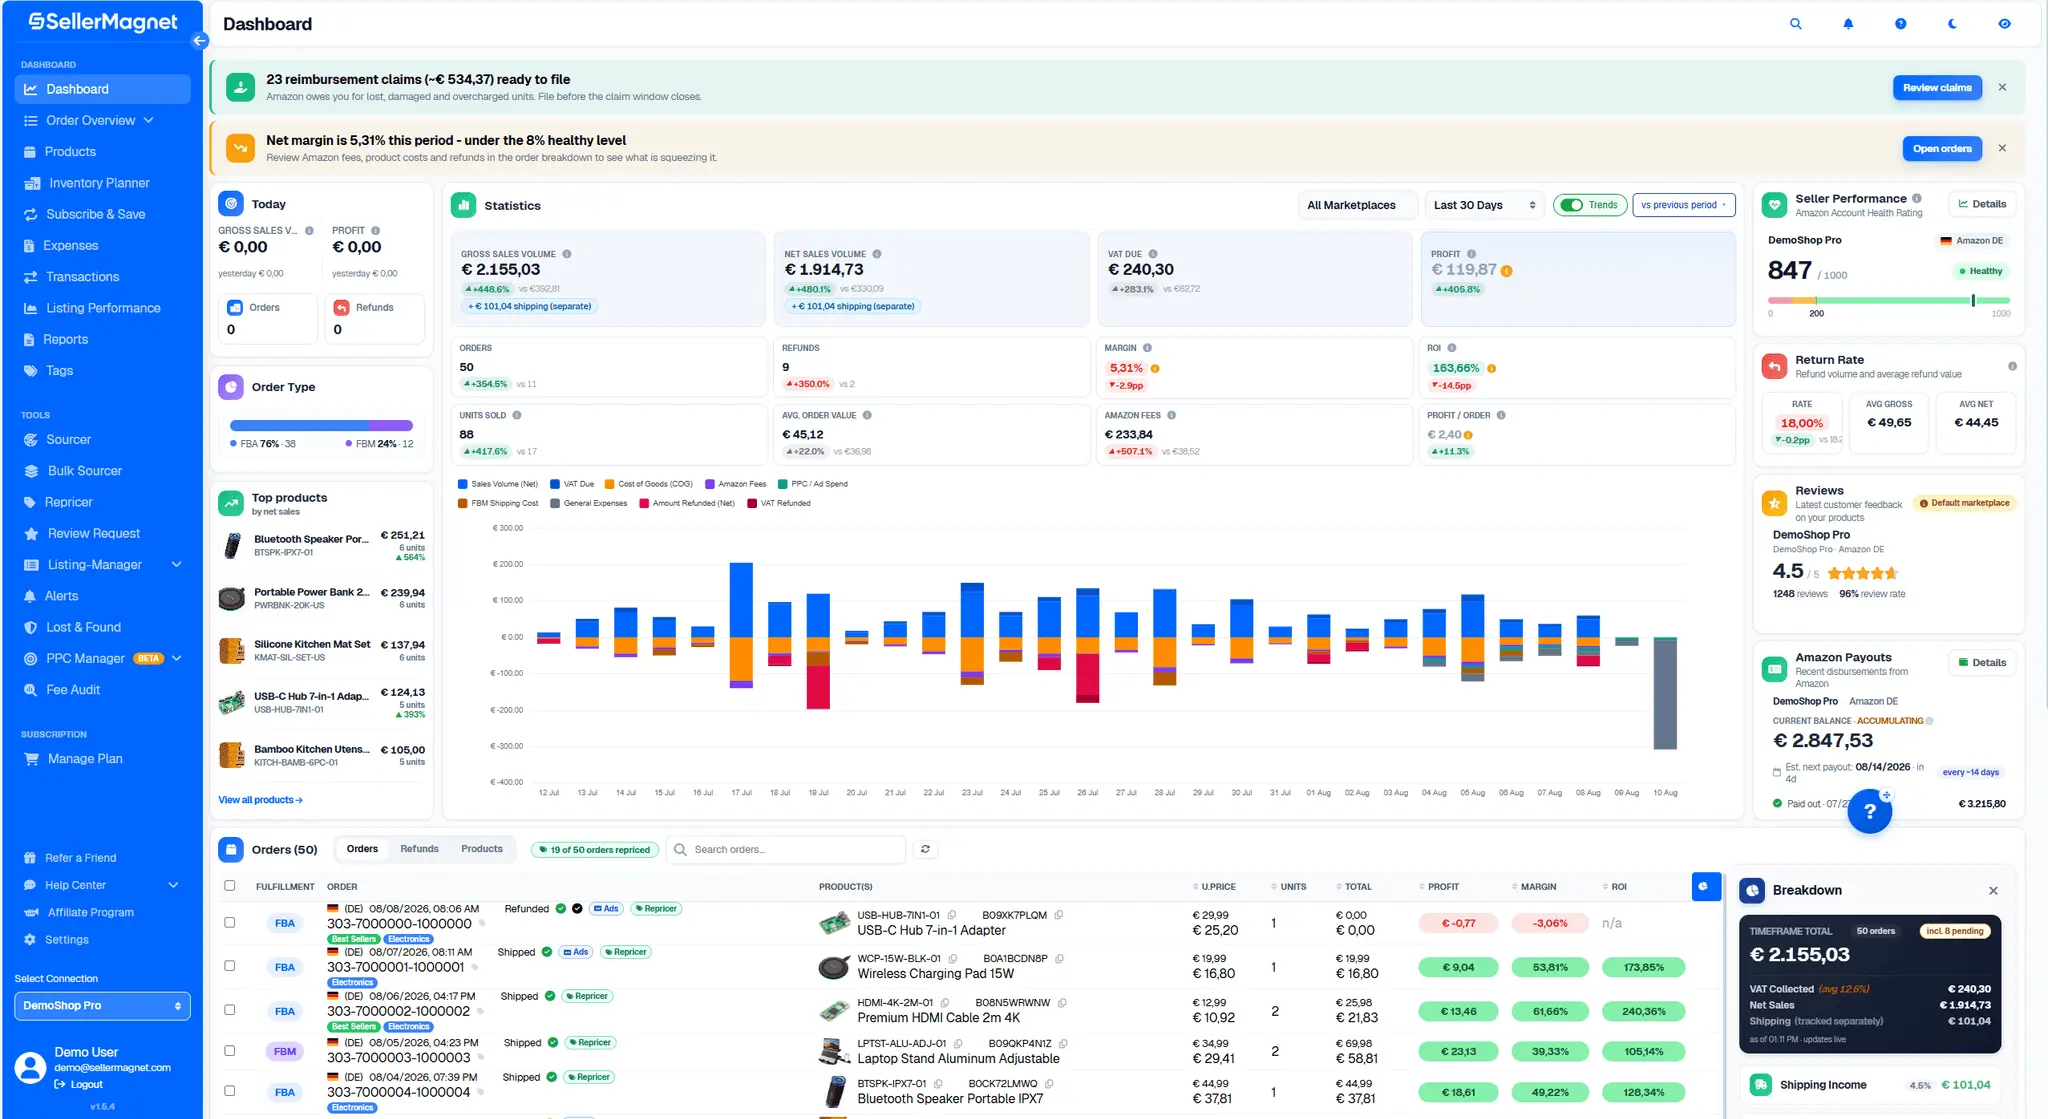This screenshot has height=1119, width=2048.
Task: Open the help question-mark icon in top bar
Action: [1900, 24]
